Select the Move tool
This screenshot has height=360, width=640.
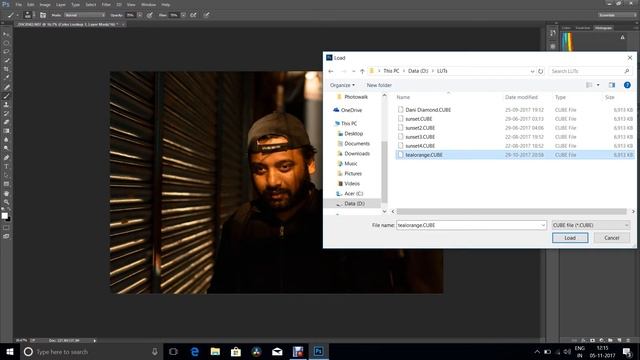[6, 34]
